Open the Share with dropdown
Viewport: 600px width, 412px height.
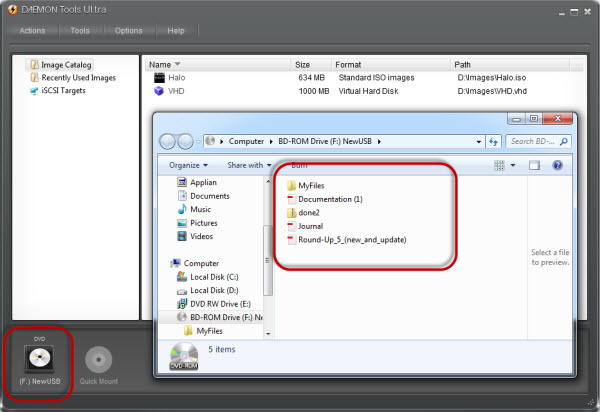click(x=249, y=165)
